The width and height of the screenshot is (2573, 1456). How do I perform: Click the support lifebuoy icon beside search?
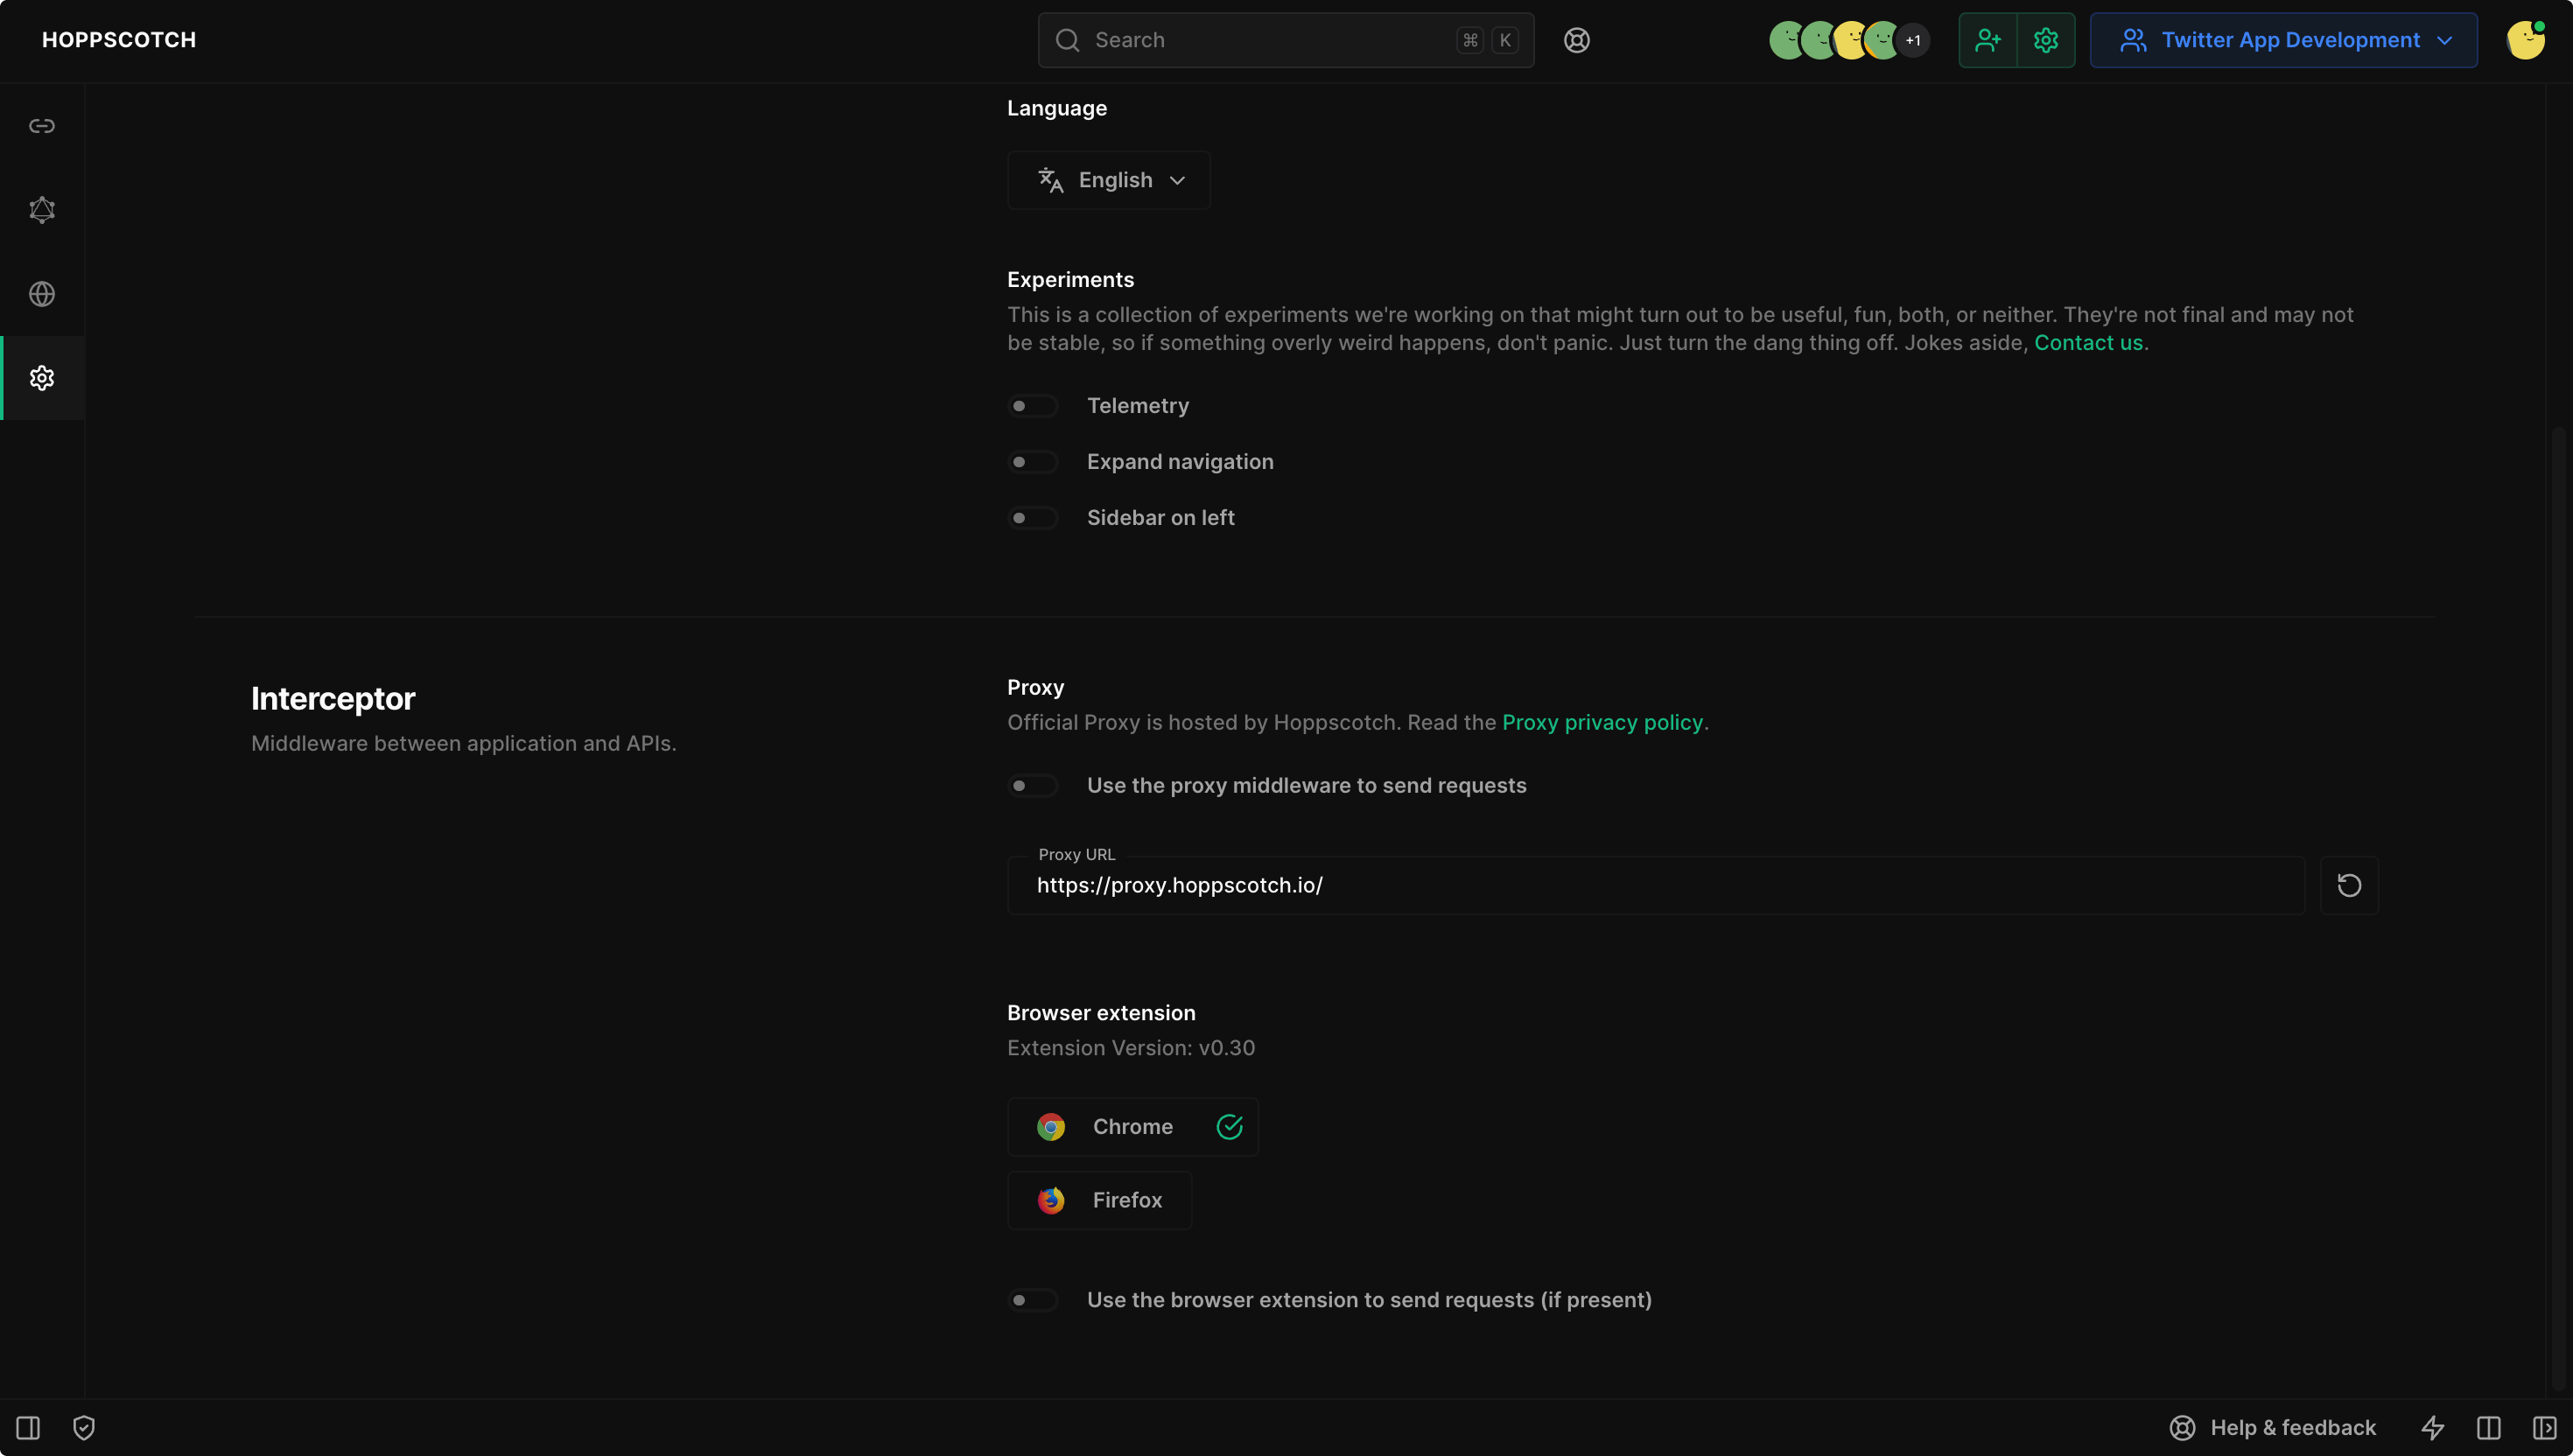click(1577, 40)
